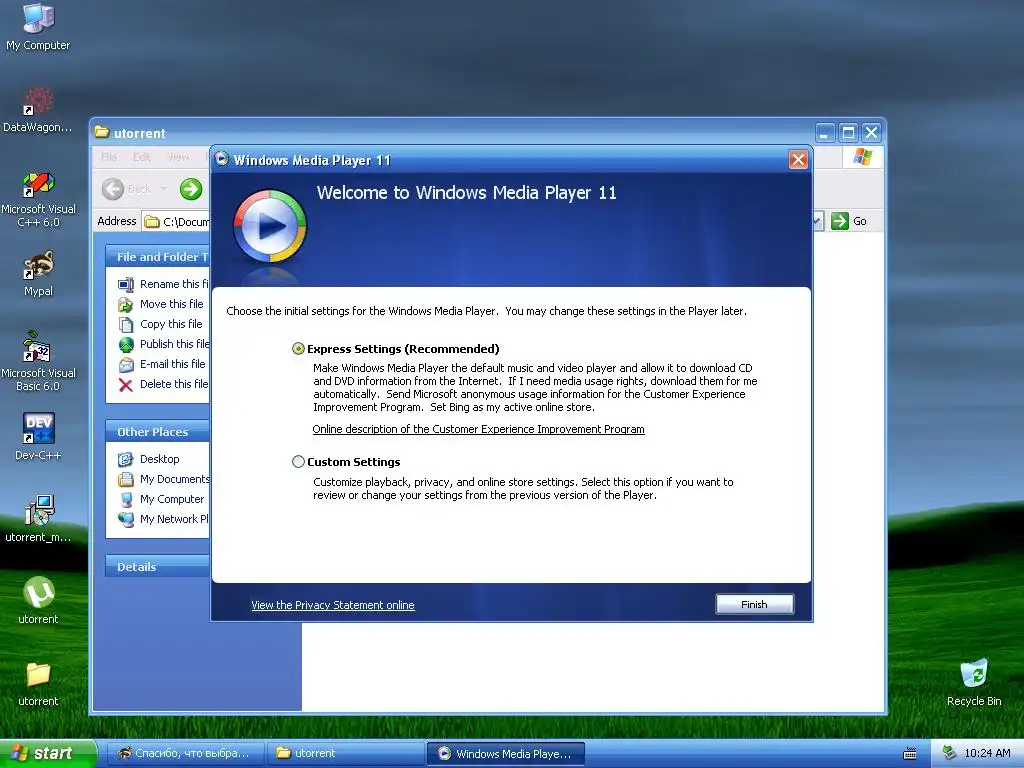Click E-mail this file task
Viewport: 1024px width, 768px height.
coord(162,364)
